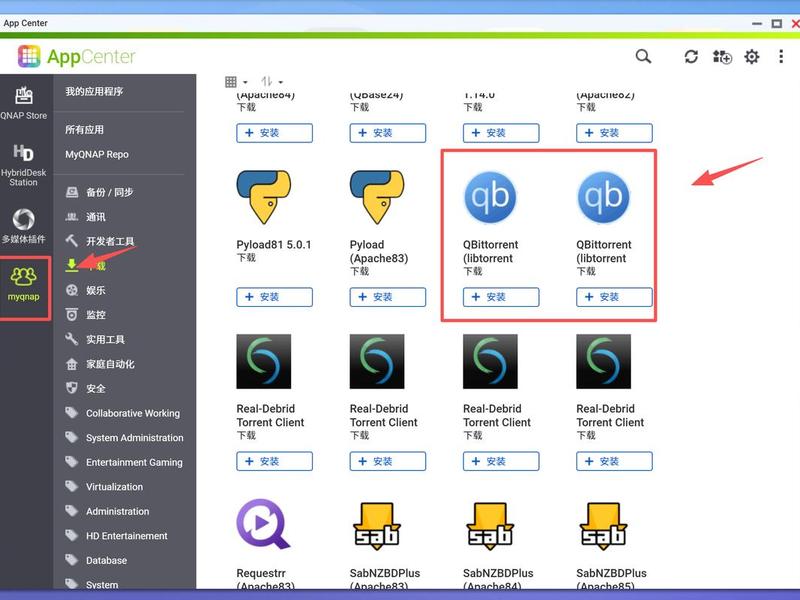Click the fourth Real-Debrid Torrent Client icon

pos(604,361)
